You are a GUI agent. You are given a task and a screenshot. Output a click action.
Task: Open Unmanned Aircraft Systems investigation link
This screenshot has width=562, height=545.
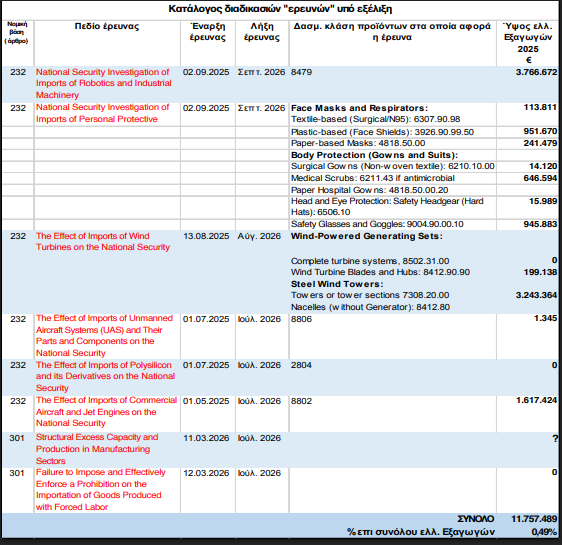tap(104, 335)
